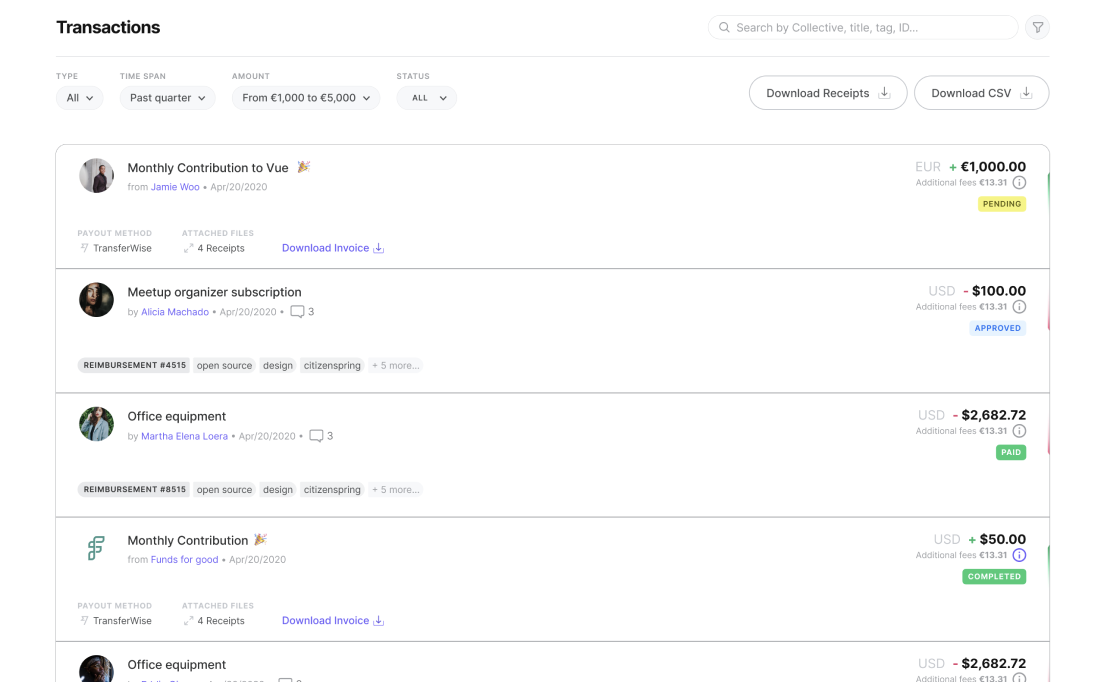This screenshot has width=1104, height=682.
Task: Open Alicia Machado's profile link
Action: [175, 311]
